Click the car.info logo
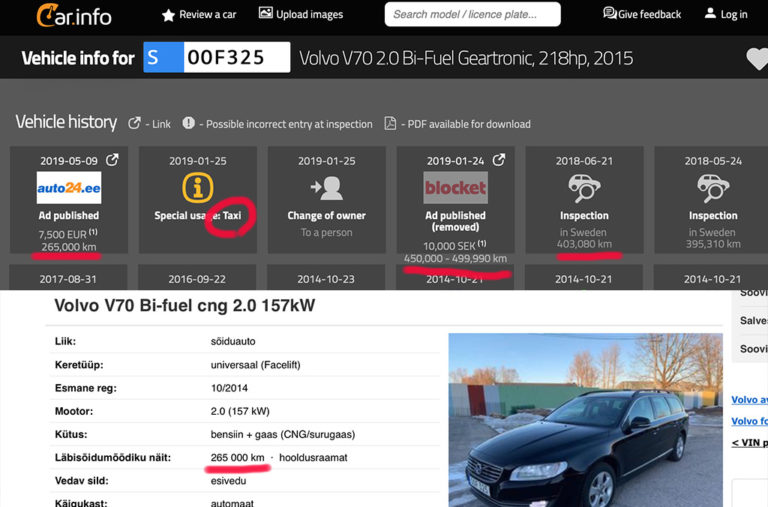 [73, 15]
